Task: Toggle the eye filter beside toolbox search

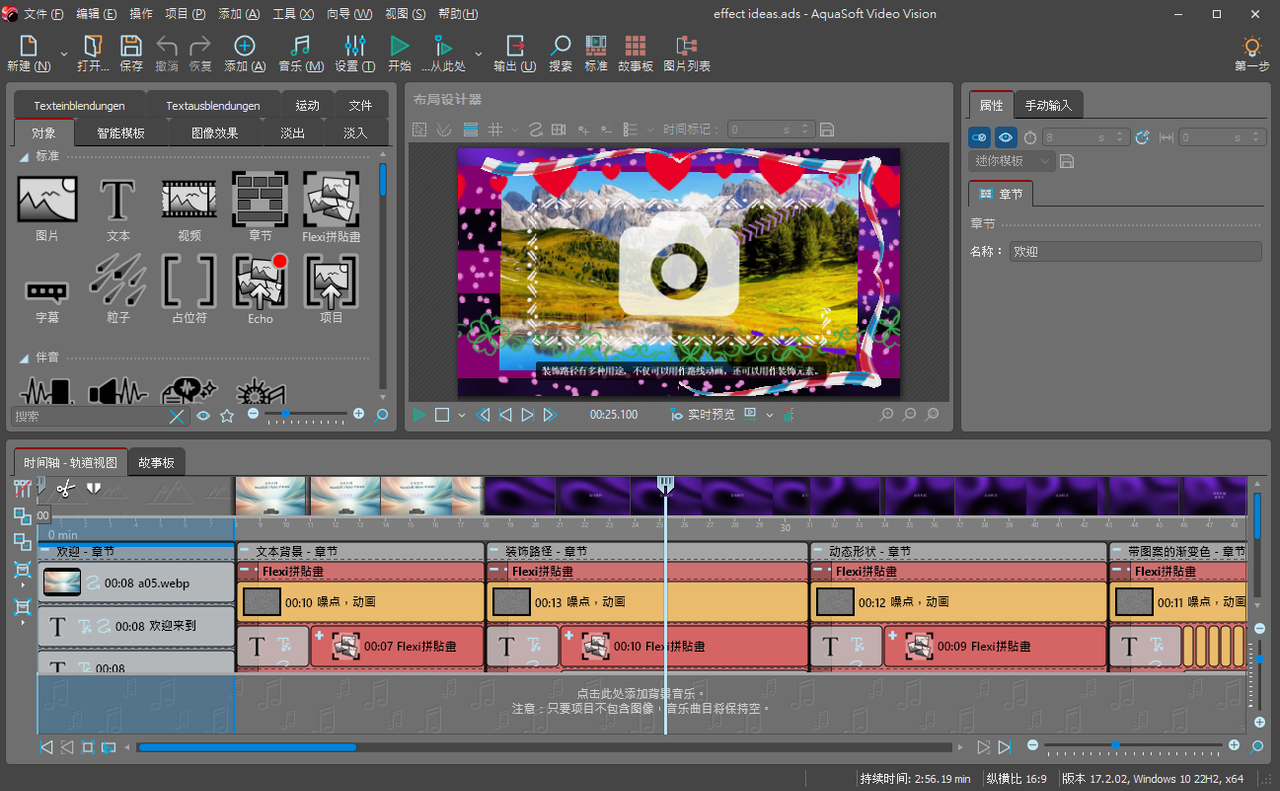Action: [x=204, y=415]
